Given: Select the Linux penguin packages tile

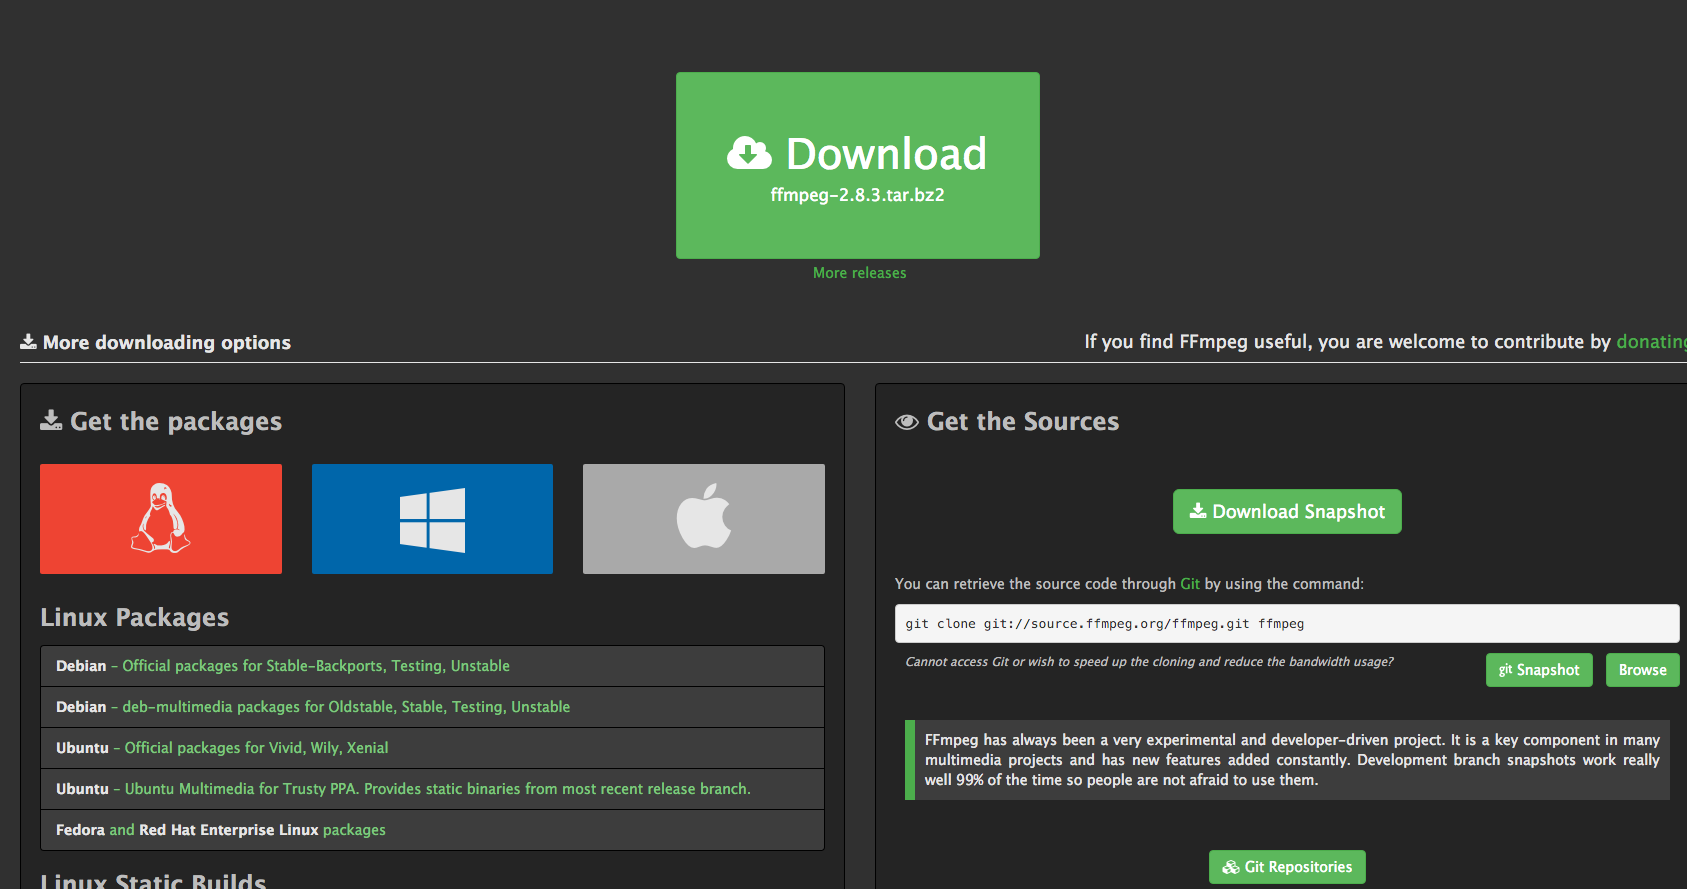Looking at the screenshot, I should point(161,519).
